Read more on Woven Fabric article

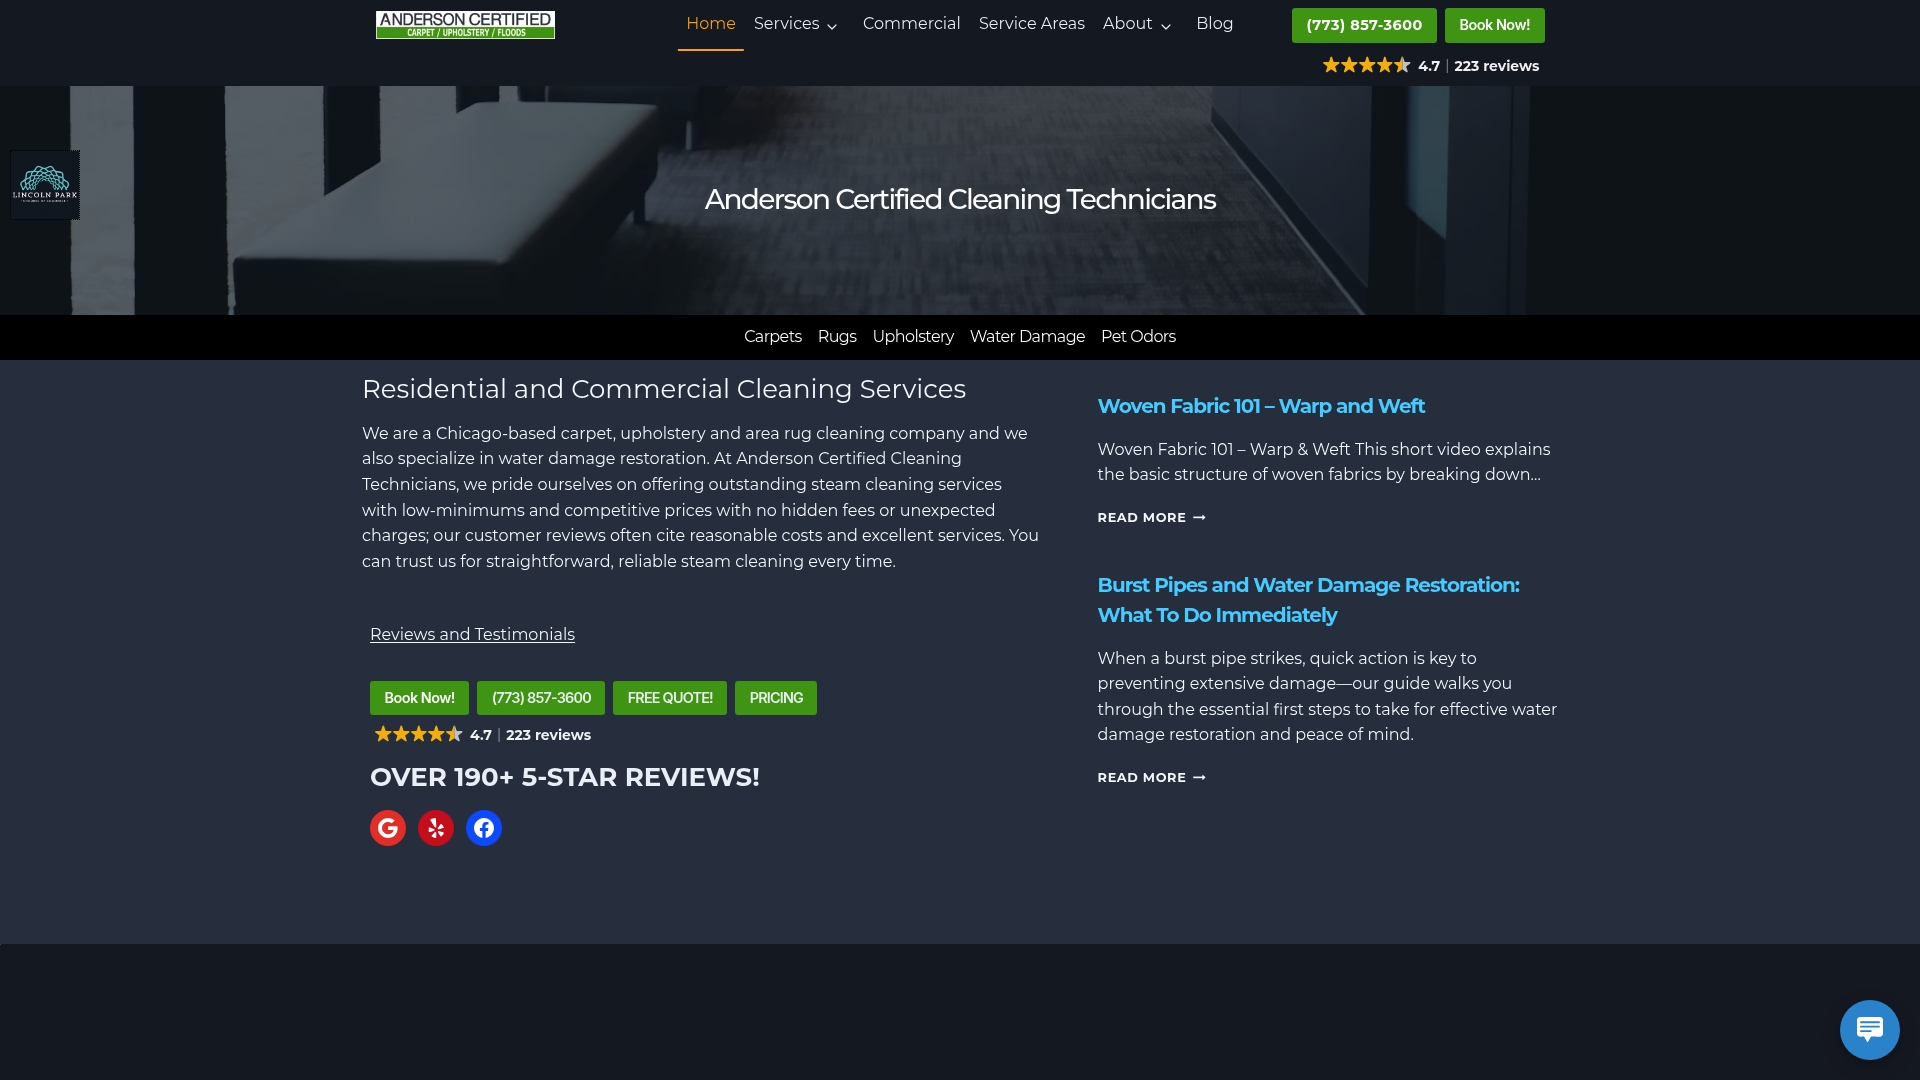[x=1151, y=518]
